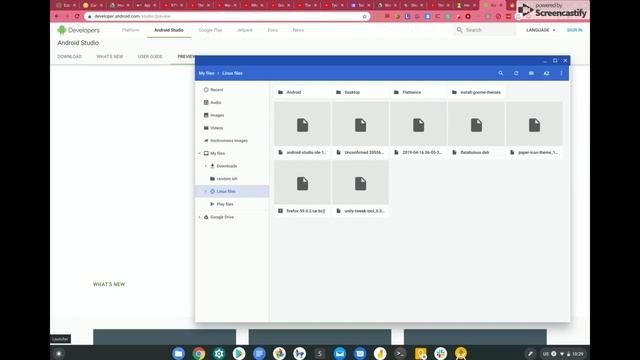The height and width of the screenshot is (360, 640).
Task: Open the News tab on Developers site
Action: point(298,30)
